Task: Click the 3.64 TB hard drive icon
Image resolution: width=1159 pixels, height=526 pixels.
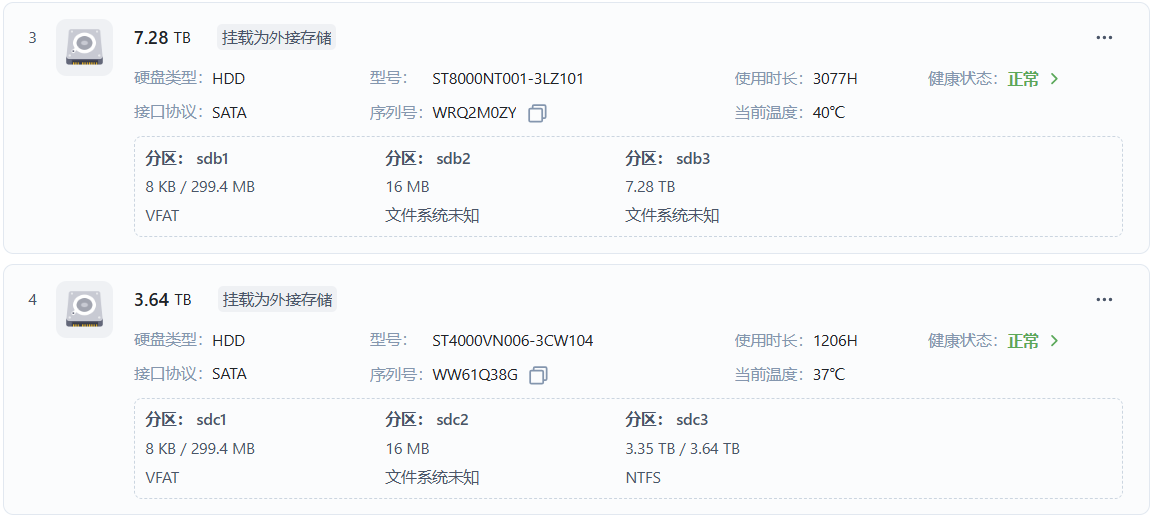Action: click(x=84, y=309)
